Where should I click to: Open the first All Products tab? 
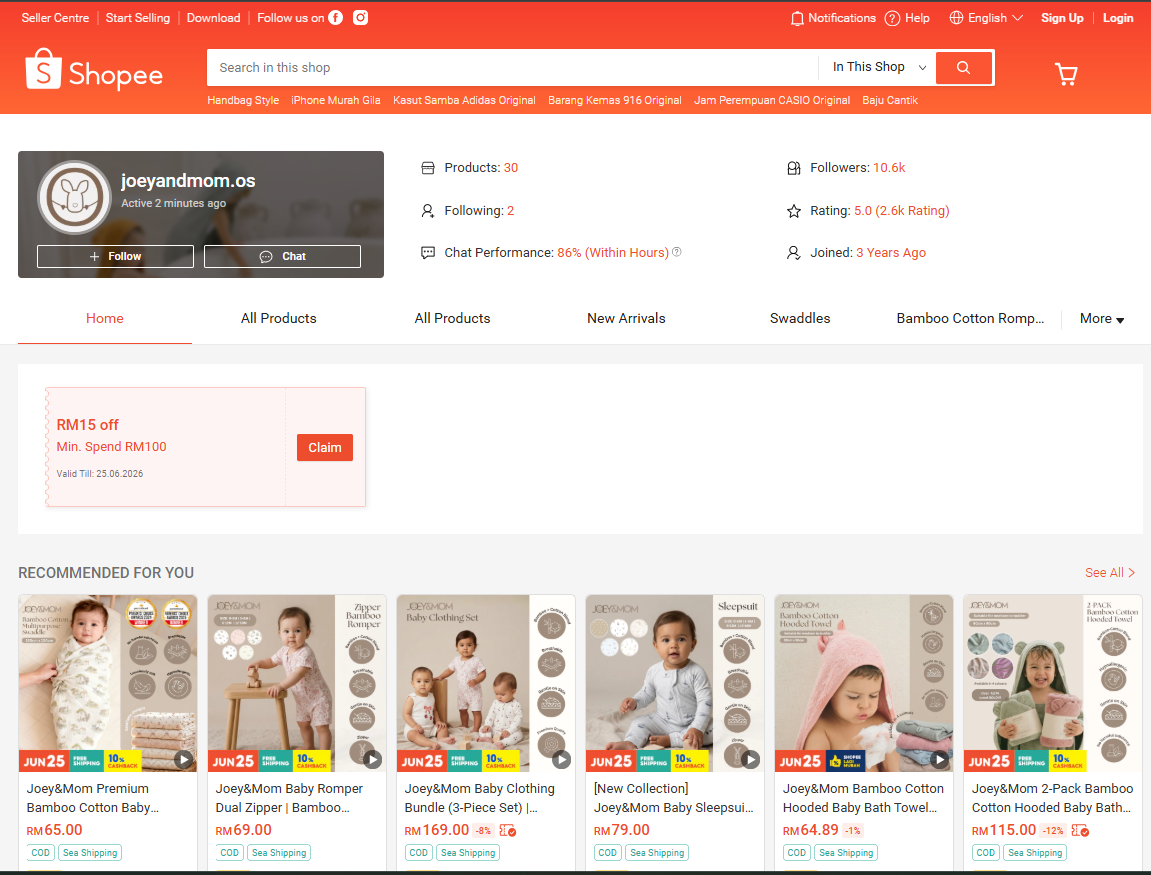(x=278, y=319)
